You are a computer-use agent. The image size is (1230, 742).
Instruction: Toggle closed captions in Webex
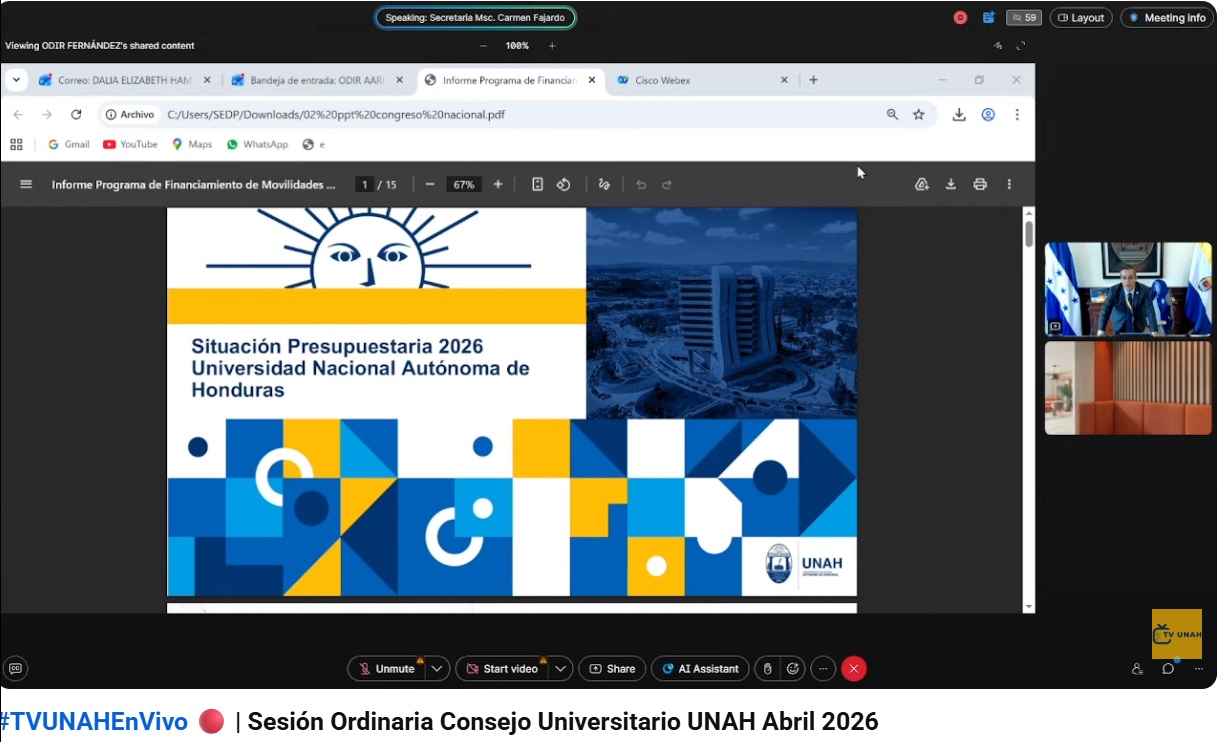[15, 669]
